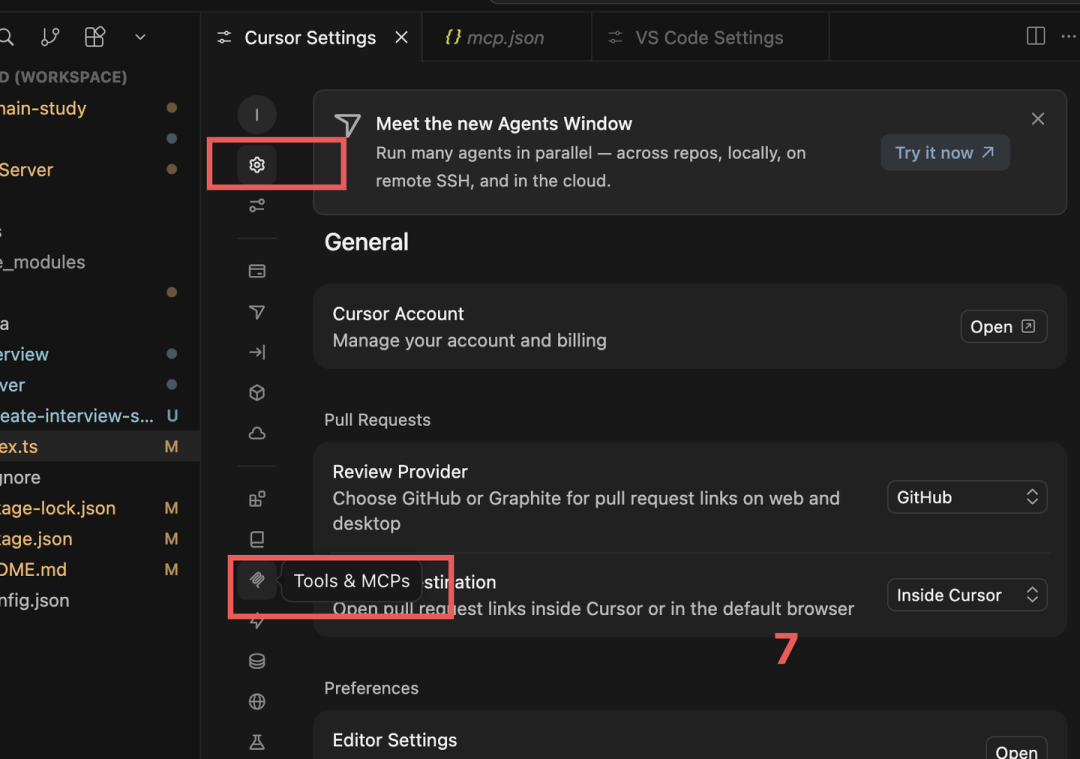This screenshot has width=1080, height=759.
Task: Open Cursor Account management
Action: tap(1004, 326)
